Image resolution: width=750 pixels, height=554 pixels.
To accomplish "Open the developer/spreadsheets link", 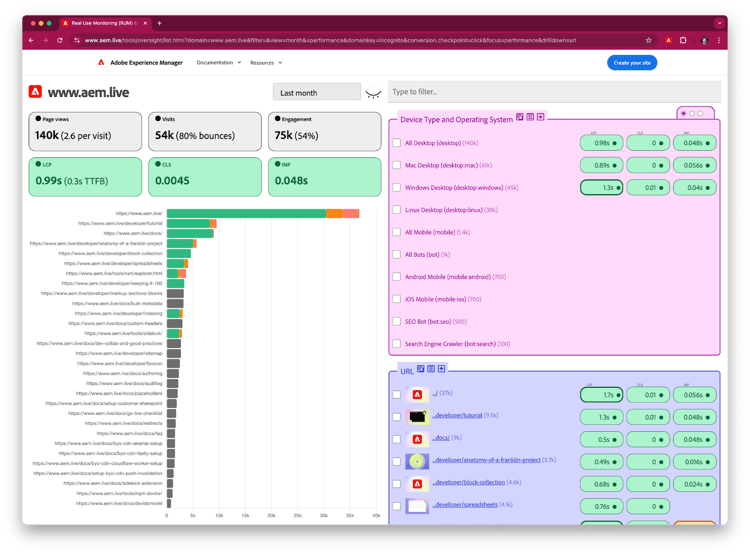I will click(465, 505).
